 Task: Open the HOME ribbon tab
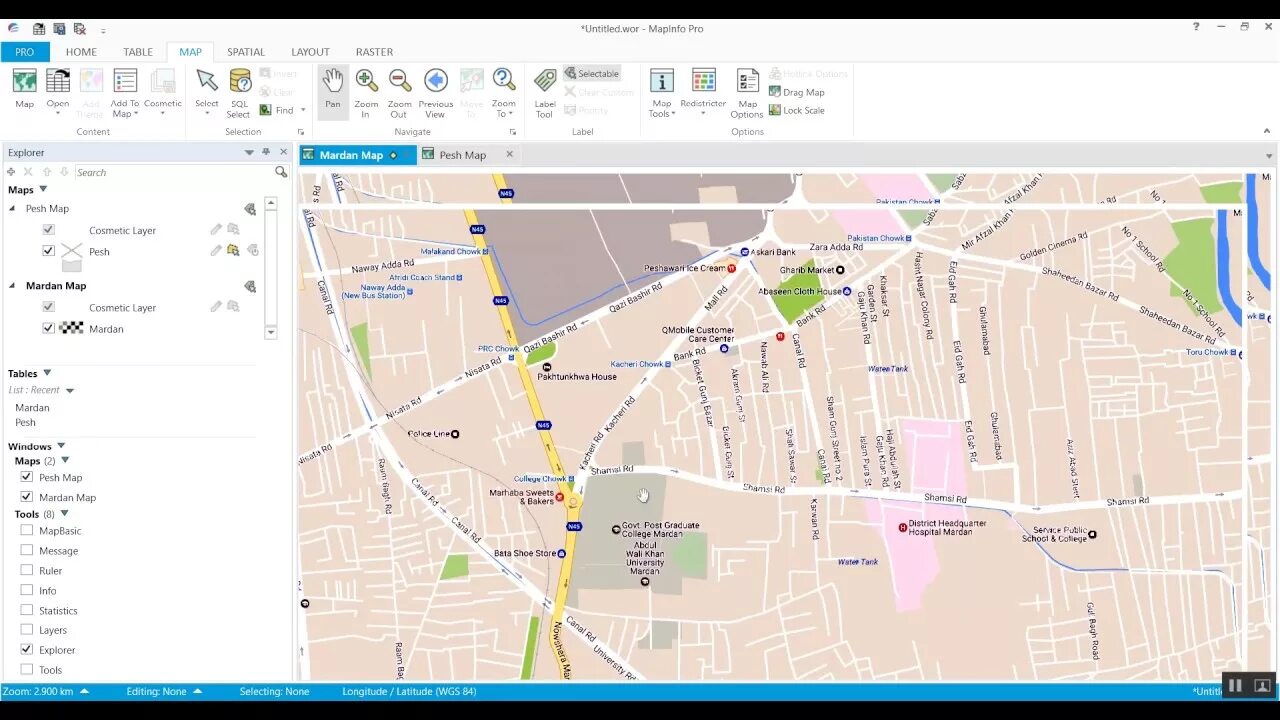pyautogui.click(x=81, y=52)
